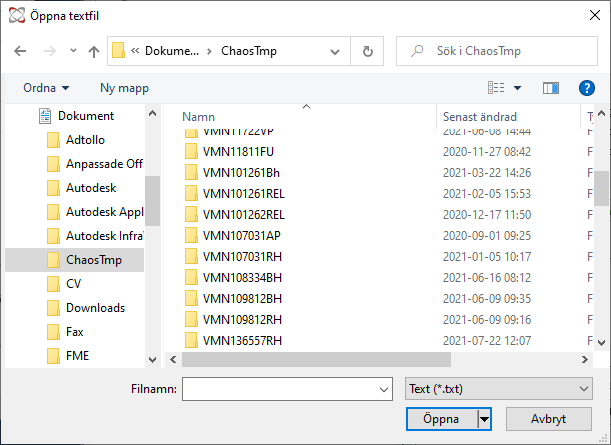Click the search magnifier icon
This screenshot has width=611, height=445.
[x=417, y=51]
